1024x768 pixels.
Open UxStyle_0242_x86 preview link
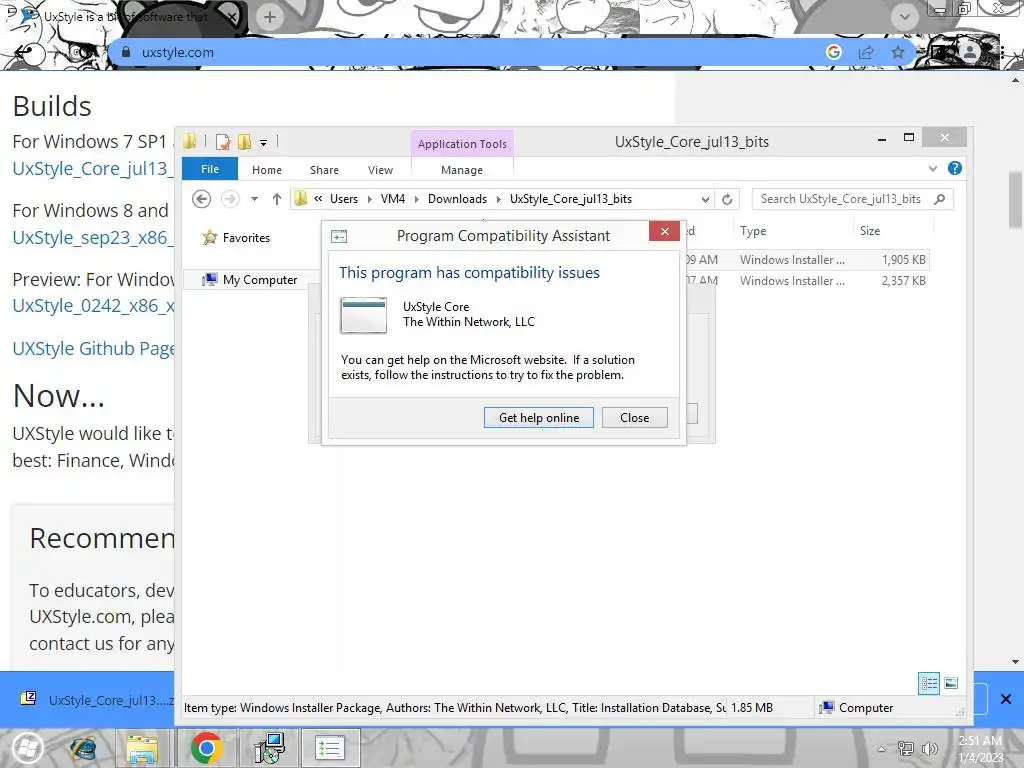93,306
